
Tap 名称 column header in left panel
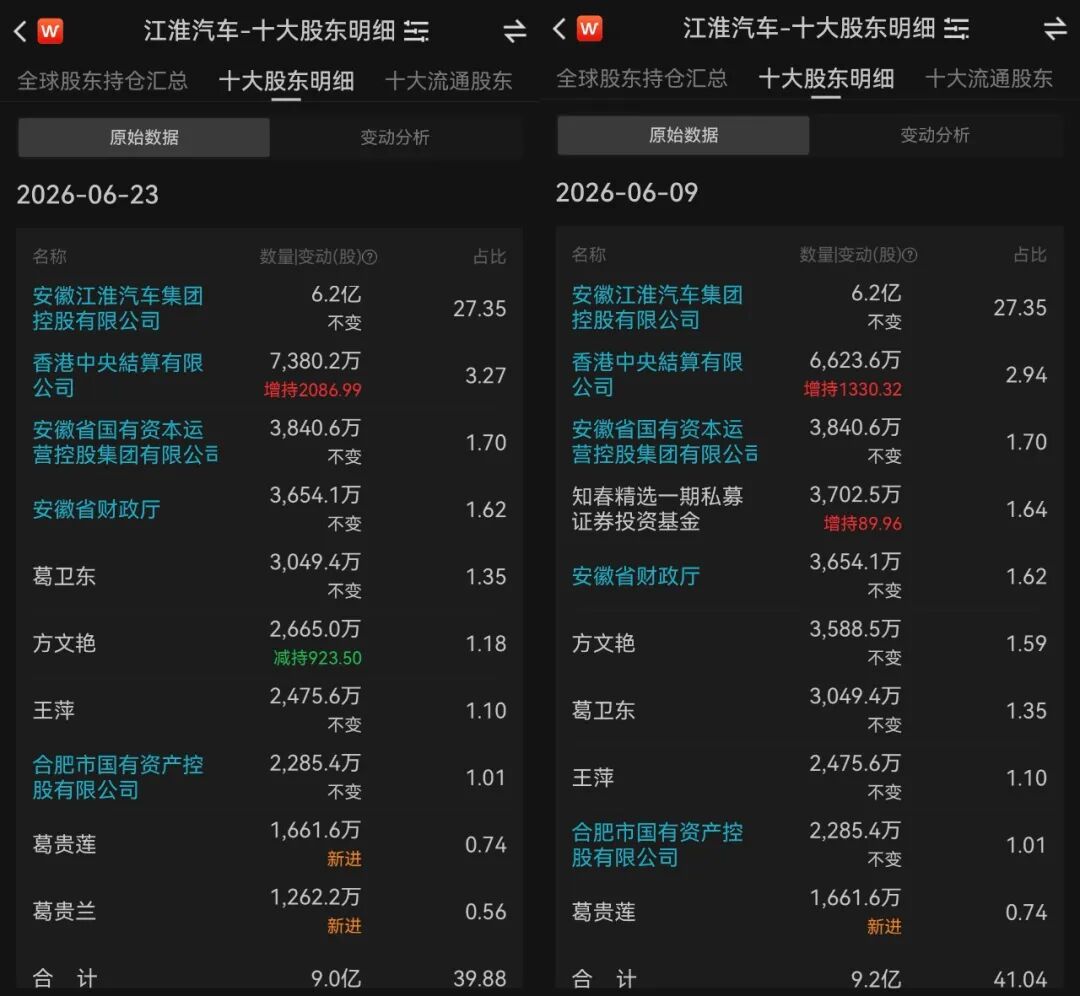point(50,257)
